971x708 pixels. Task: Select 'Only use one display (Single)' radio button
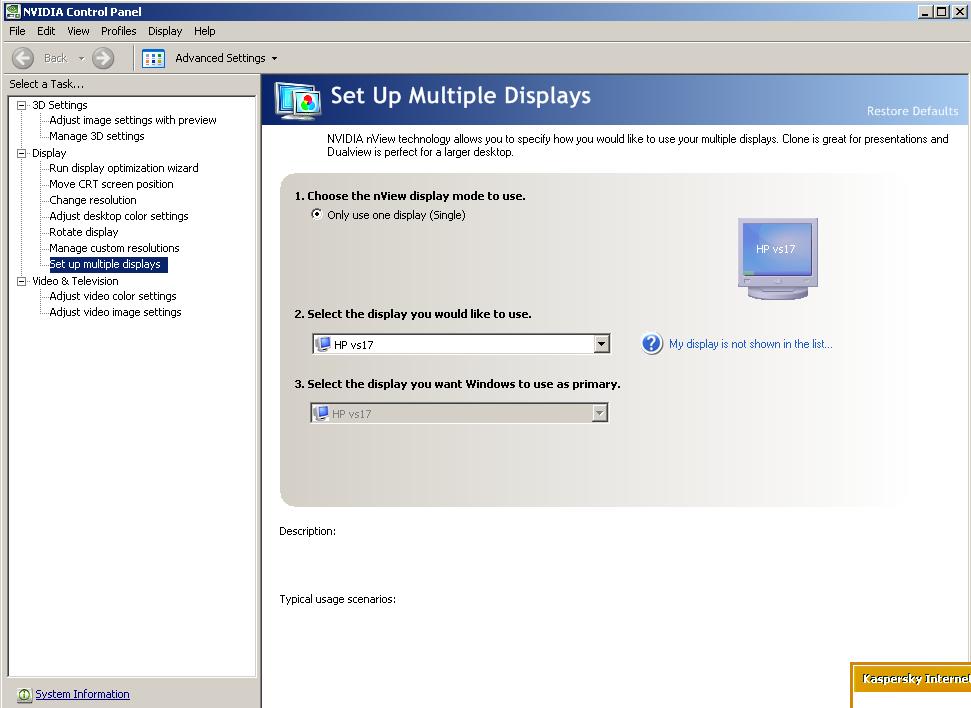coord(316,214)
